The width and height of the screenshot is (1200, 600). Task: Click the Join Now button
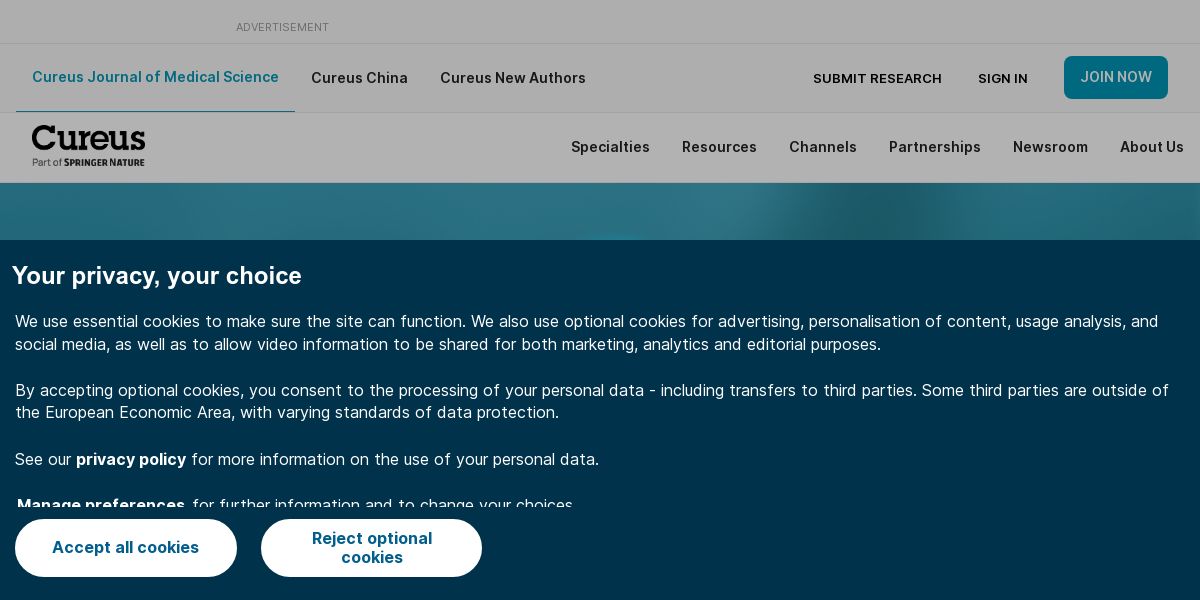click(x=1116, y=77)
